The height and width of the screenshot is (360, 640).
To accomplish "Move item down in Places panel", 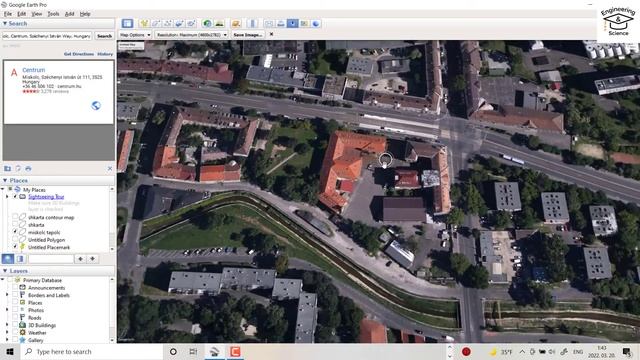I will [x=93, y=259].
